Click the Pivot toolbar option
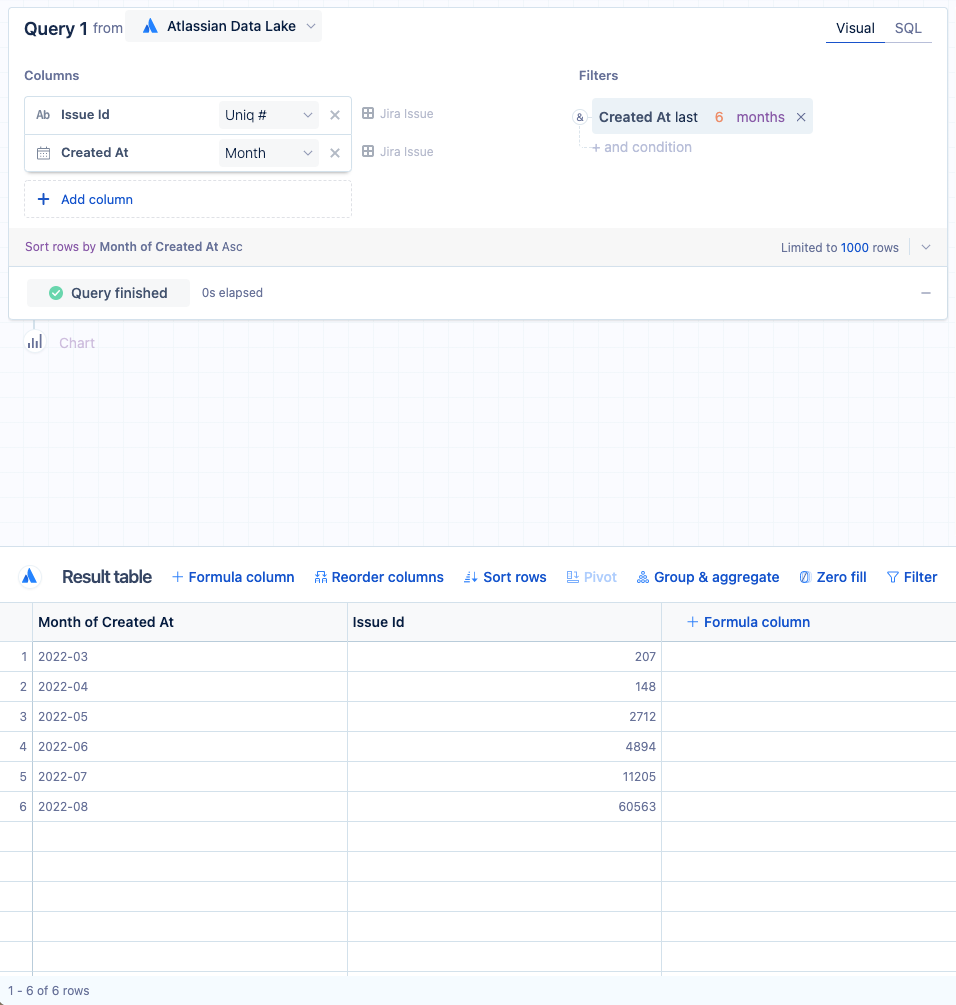 pos(591,577)
